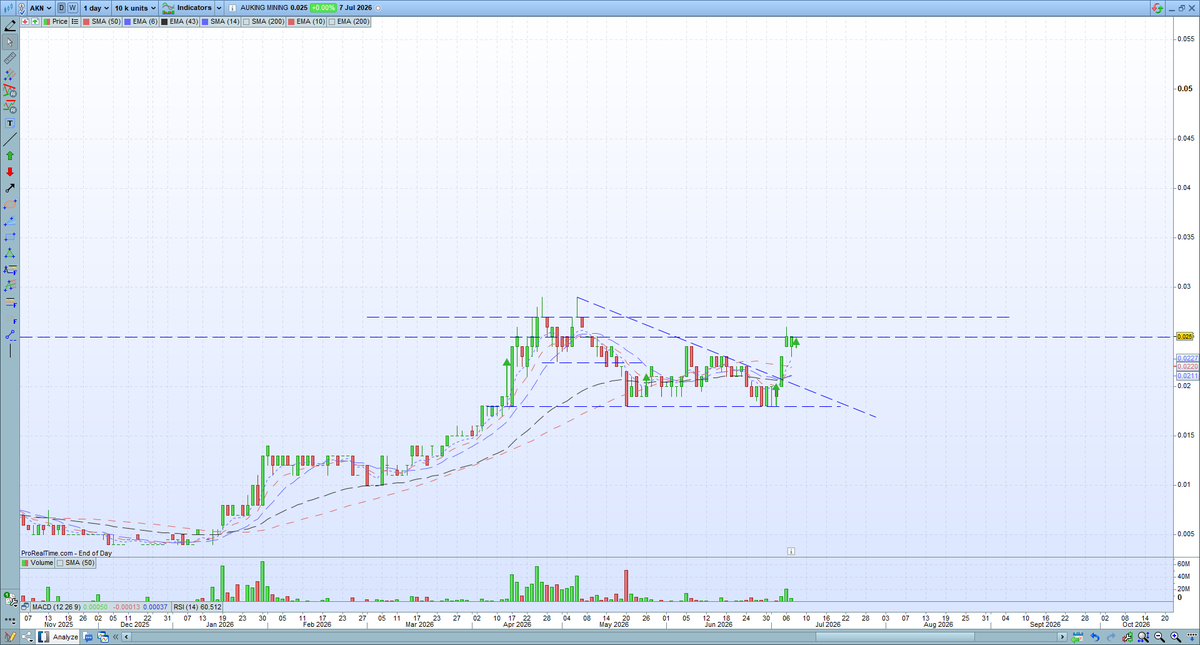Select the Fibonacci retracement tool
This screenshot has height=645, width=1200.
pos(10,302)
